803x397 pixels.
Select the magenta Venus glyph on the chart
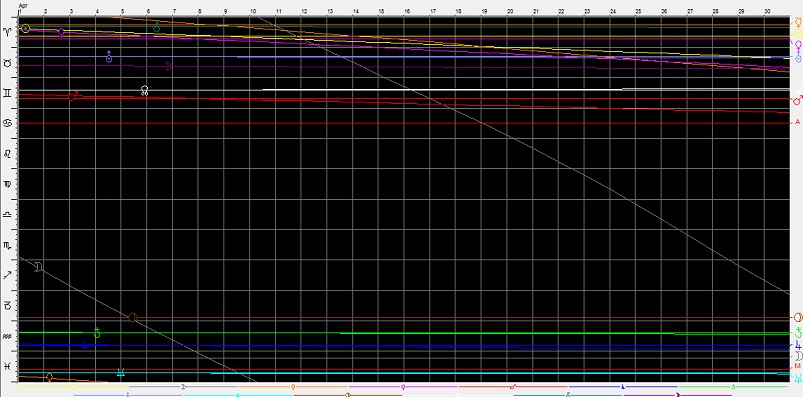coord(61,33)
